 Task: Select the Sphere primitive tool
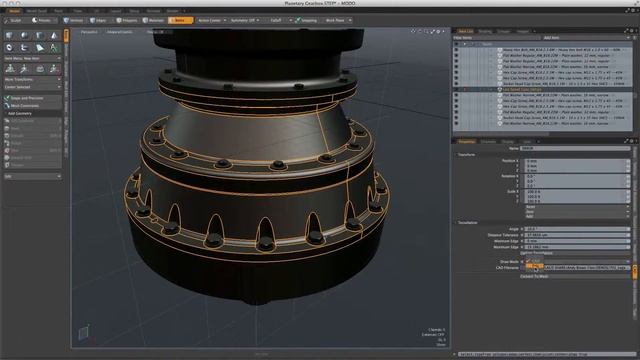24,36
